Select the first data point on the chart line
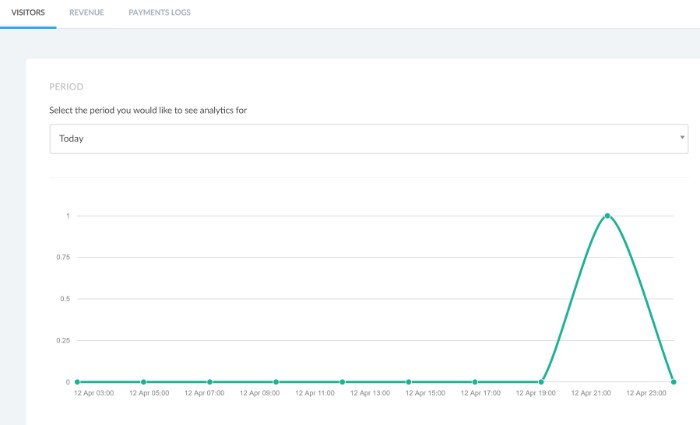This screenshot has width=700, height=425. click(77, 382)
